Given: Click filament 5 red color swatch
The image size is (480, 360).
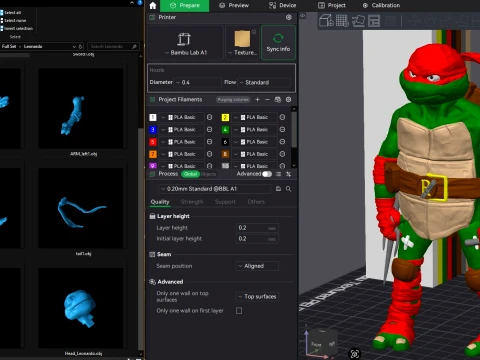Looking at the screenshot, I should 153,142.
